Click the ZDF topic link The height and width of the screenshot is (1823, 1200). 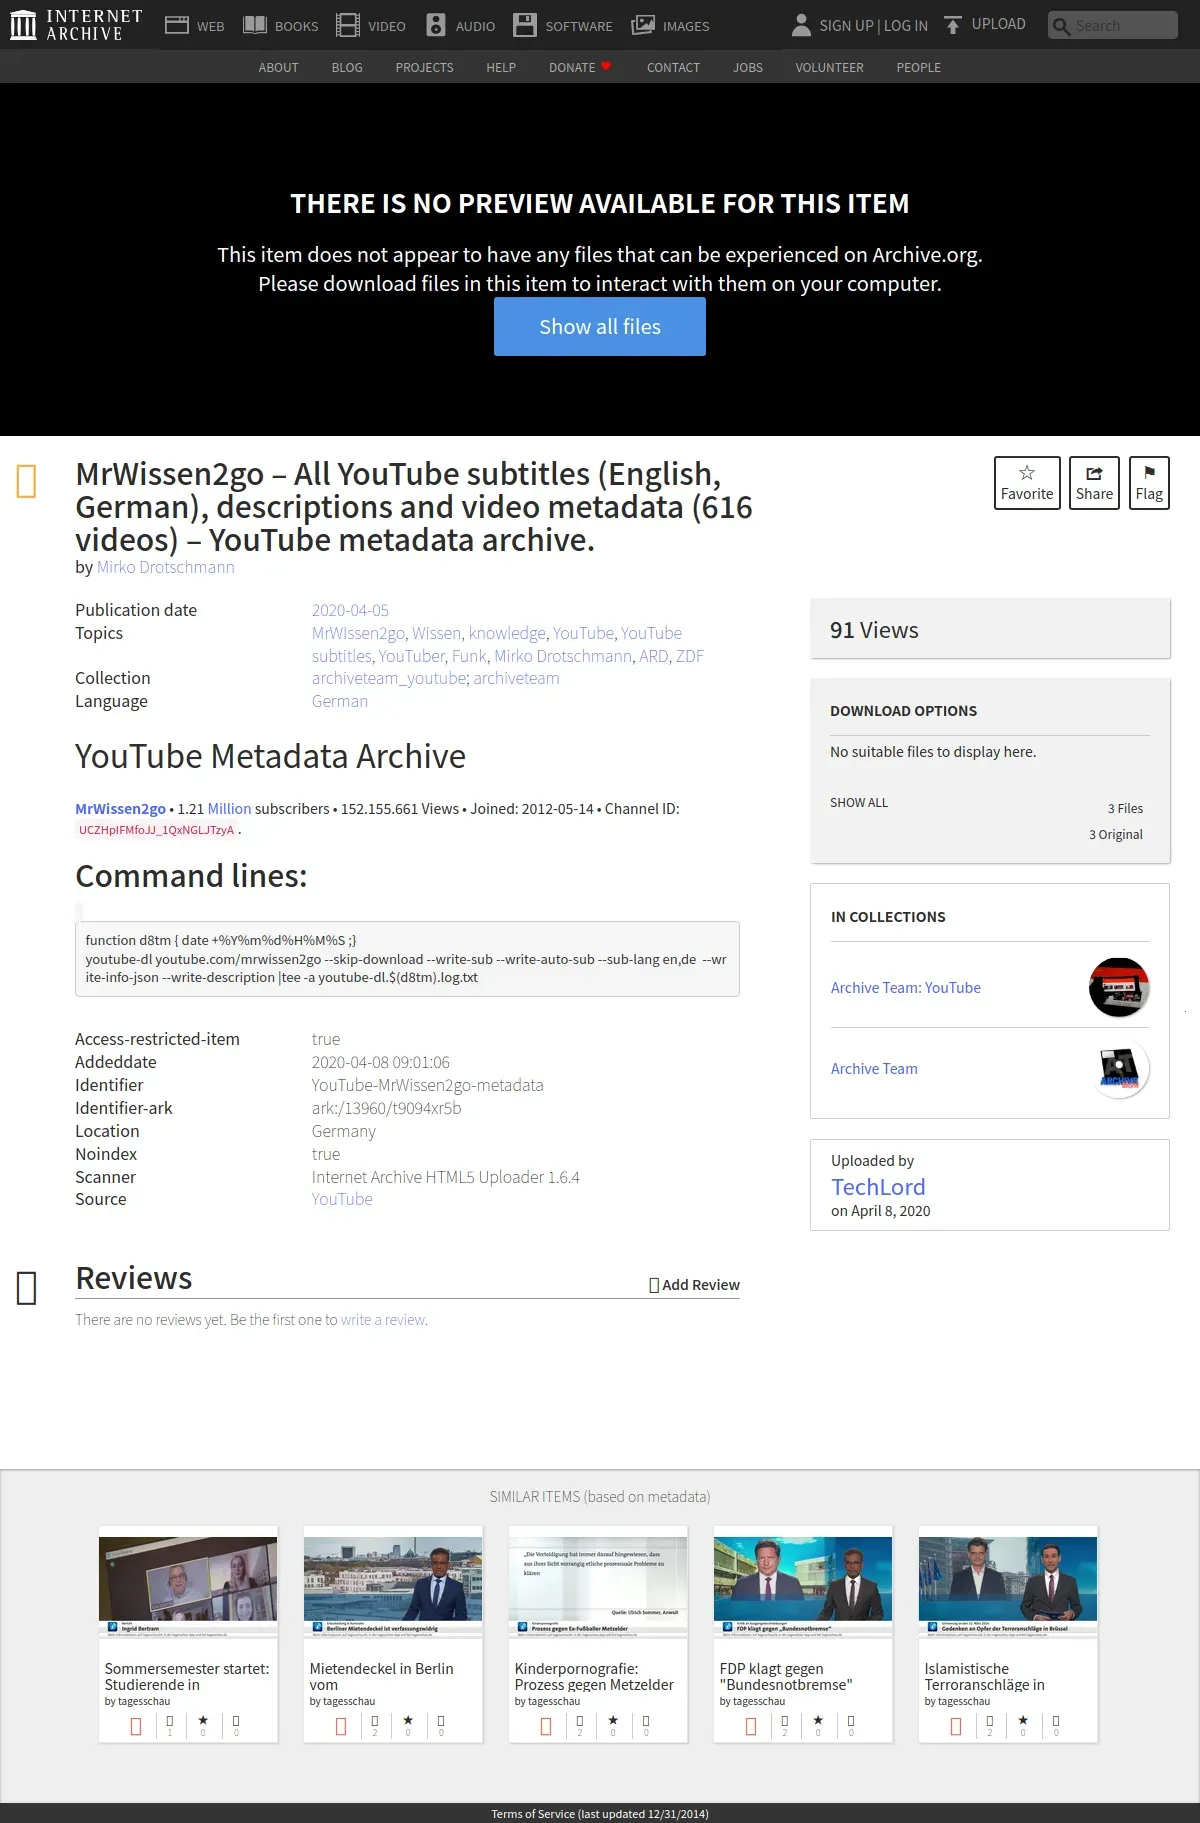[690, 656]
